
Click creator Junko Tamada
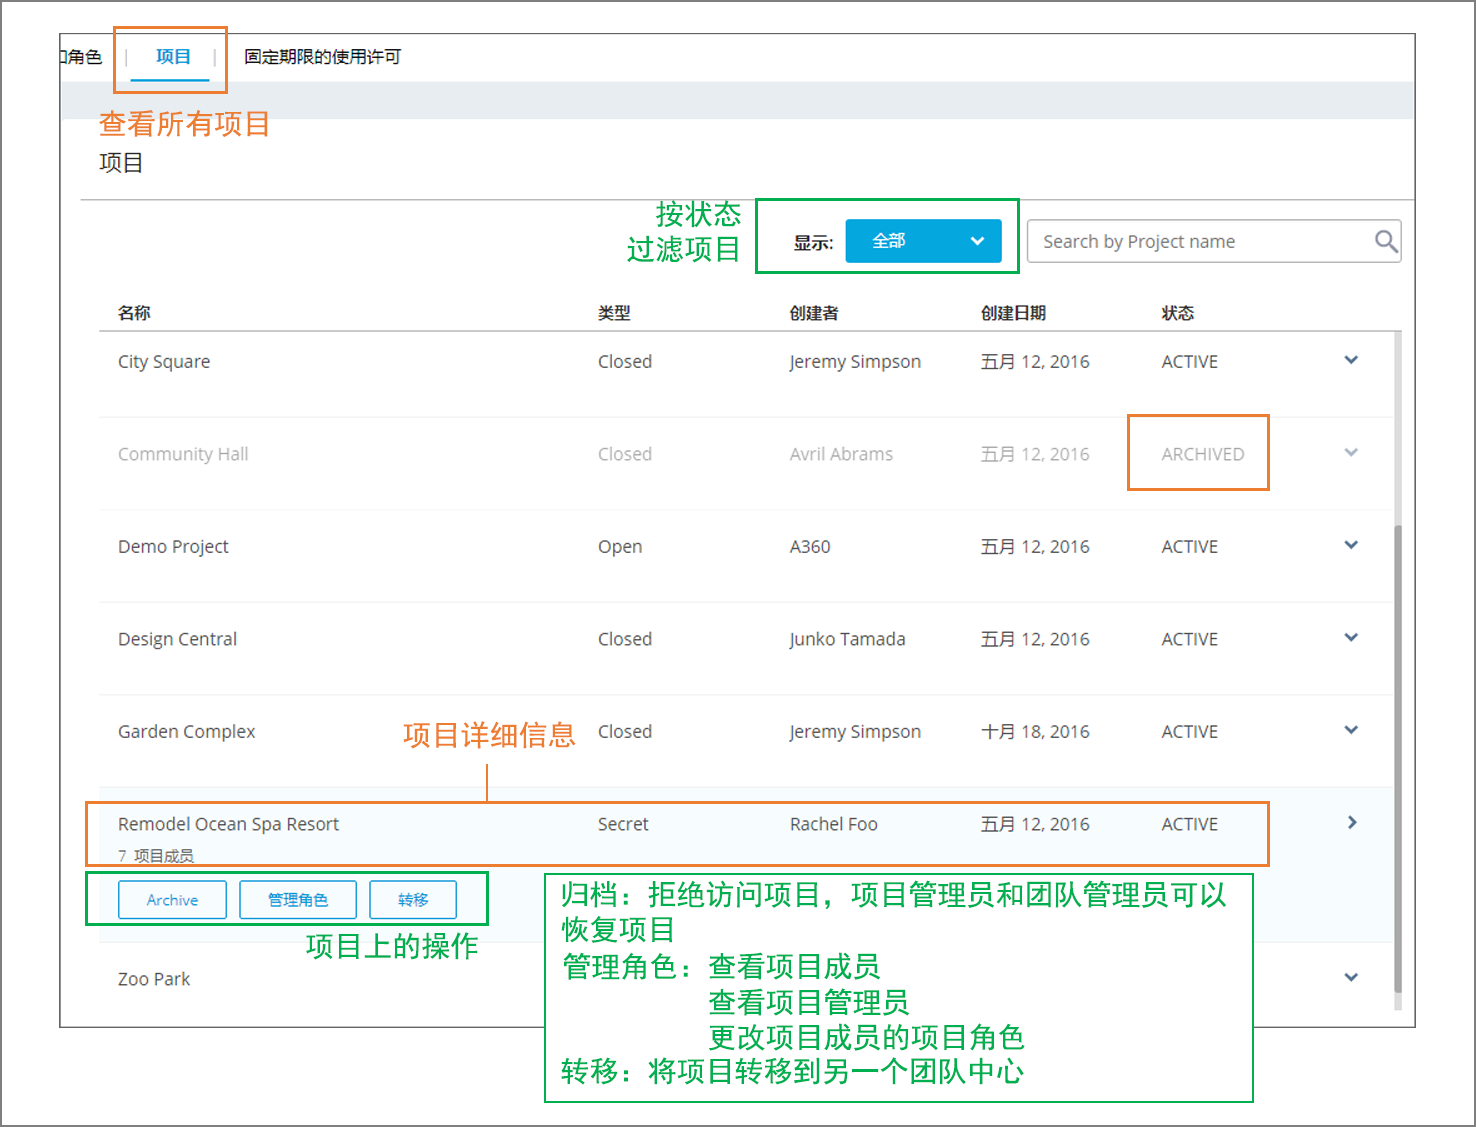(x=847, y=639)
